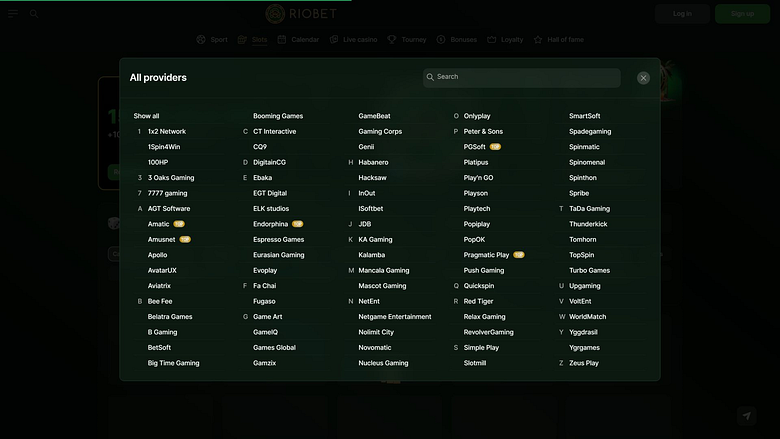Open the hamburger menu icon
The image size is (780, 439).
pyautogui.click(x=13, y=13)
